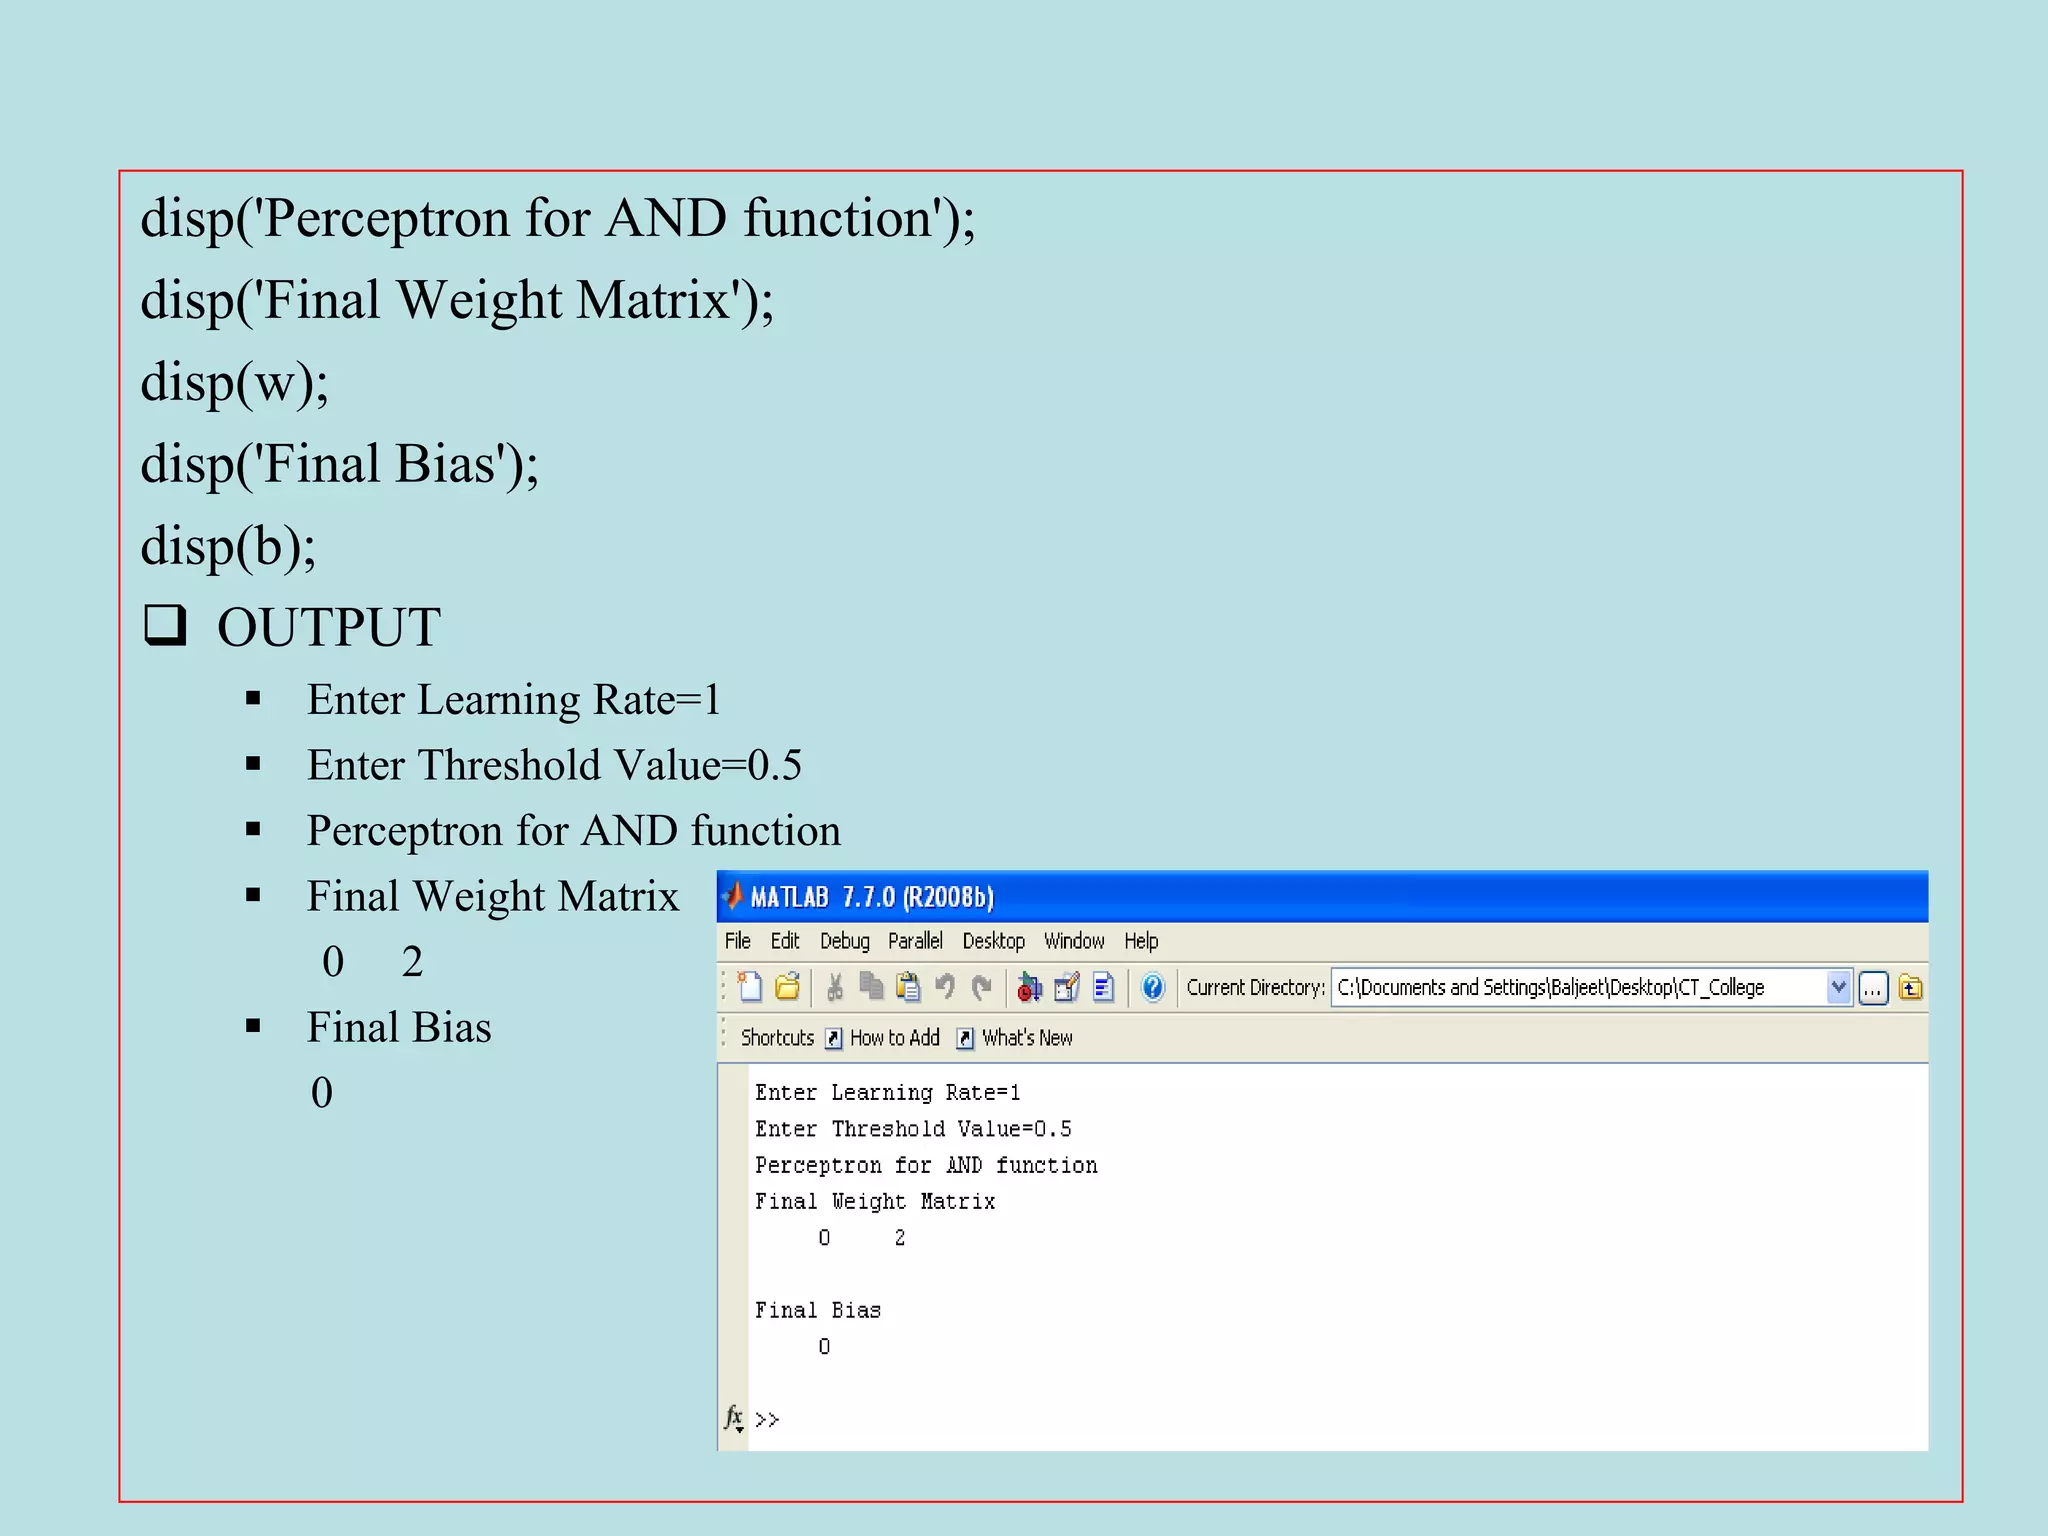Open the Help menu
Screen dimensions: 2048x1536
(x=1141, y=941)
